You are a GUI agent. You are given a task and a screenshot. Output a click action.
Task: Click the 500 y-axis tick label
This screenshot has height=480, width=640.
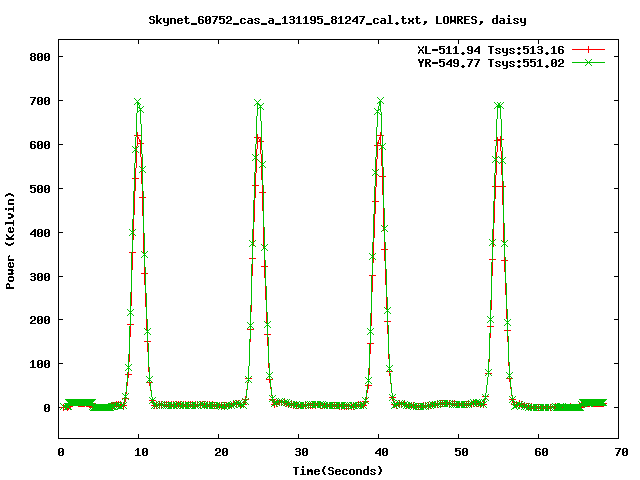tap(40, 189)
